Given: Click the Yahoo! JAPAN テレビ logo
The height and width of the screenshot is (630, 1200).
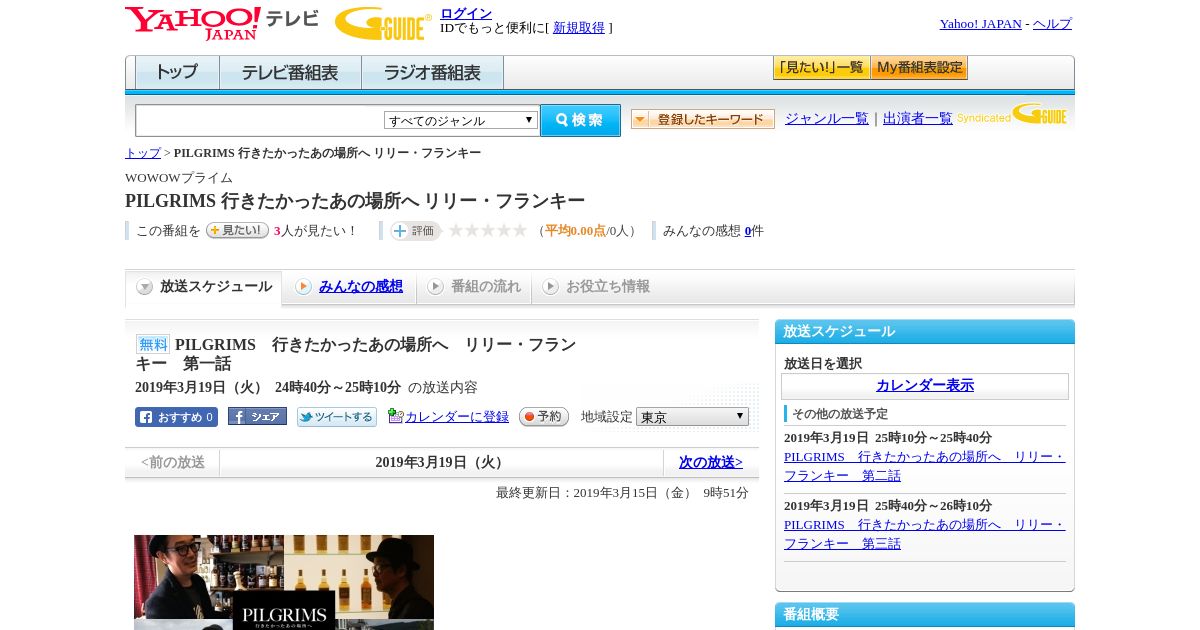Looking at the screenshot, I should click(222, 22).
